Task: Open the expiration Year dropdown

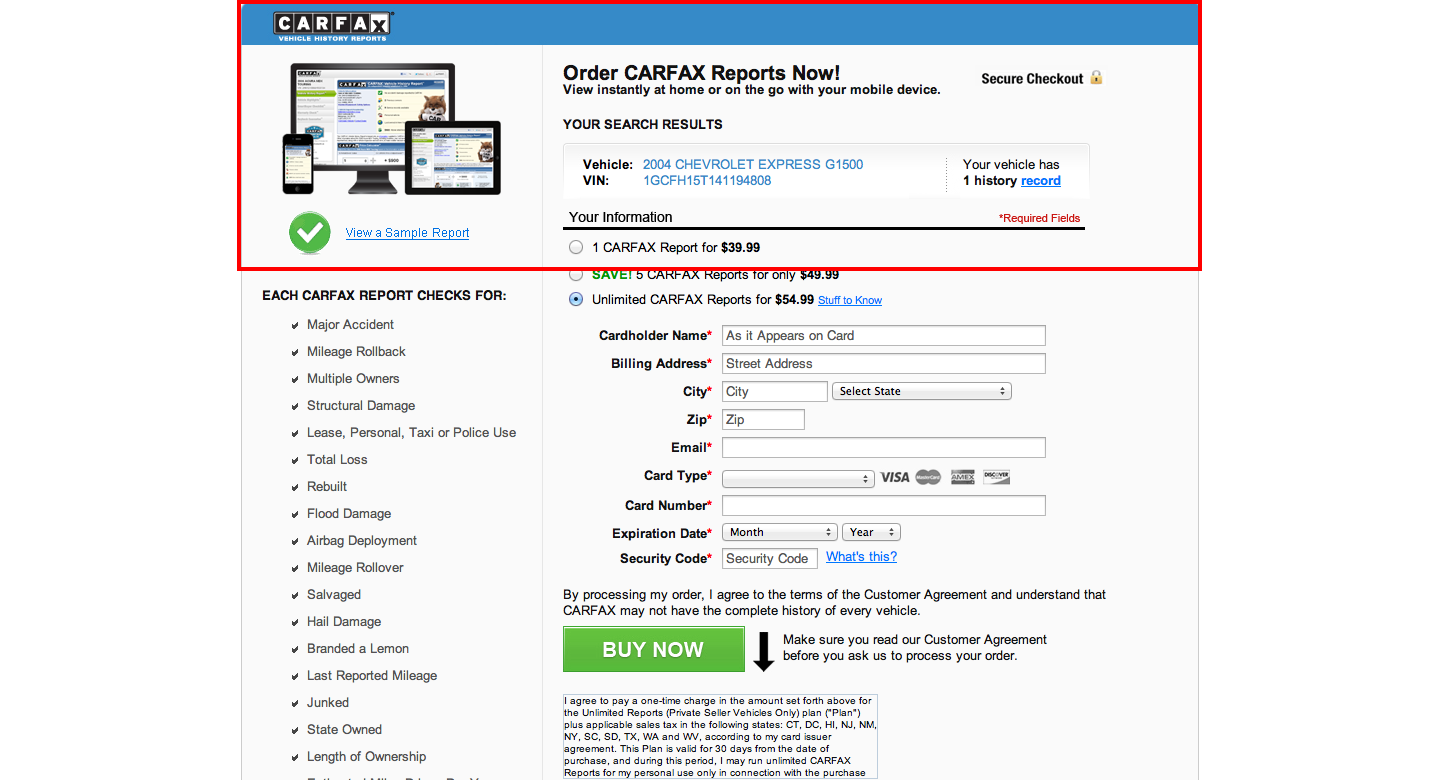Action: 871,532
